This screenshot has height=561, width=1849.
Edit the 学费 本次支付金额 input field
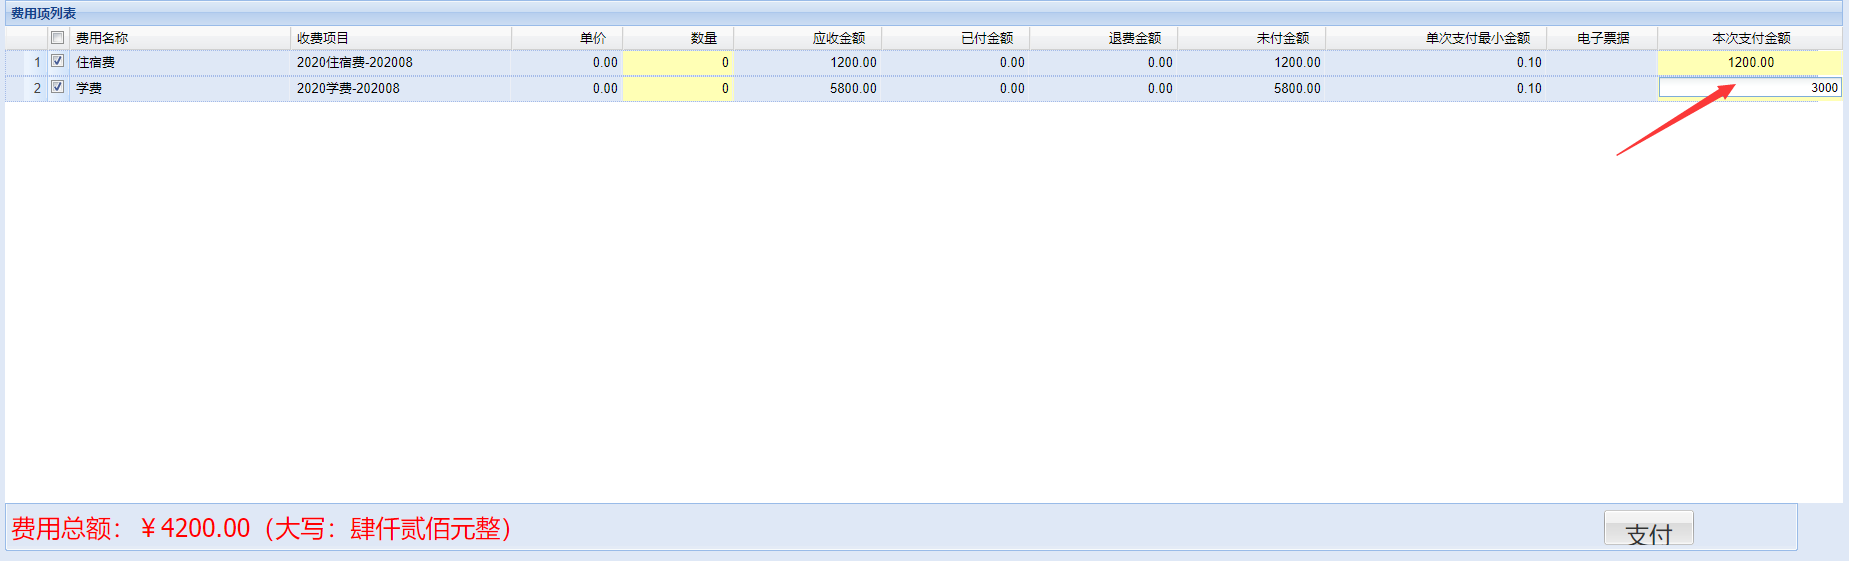(x=1748, y=88)
